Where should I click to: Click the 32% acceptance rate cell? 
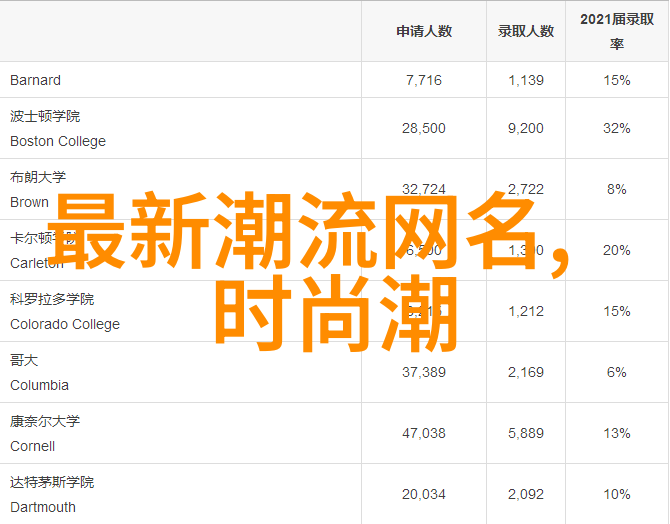click(617, 128)
